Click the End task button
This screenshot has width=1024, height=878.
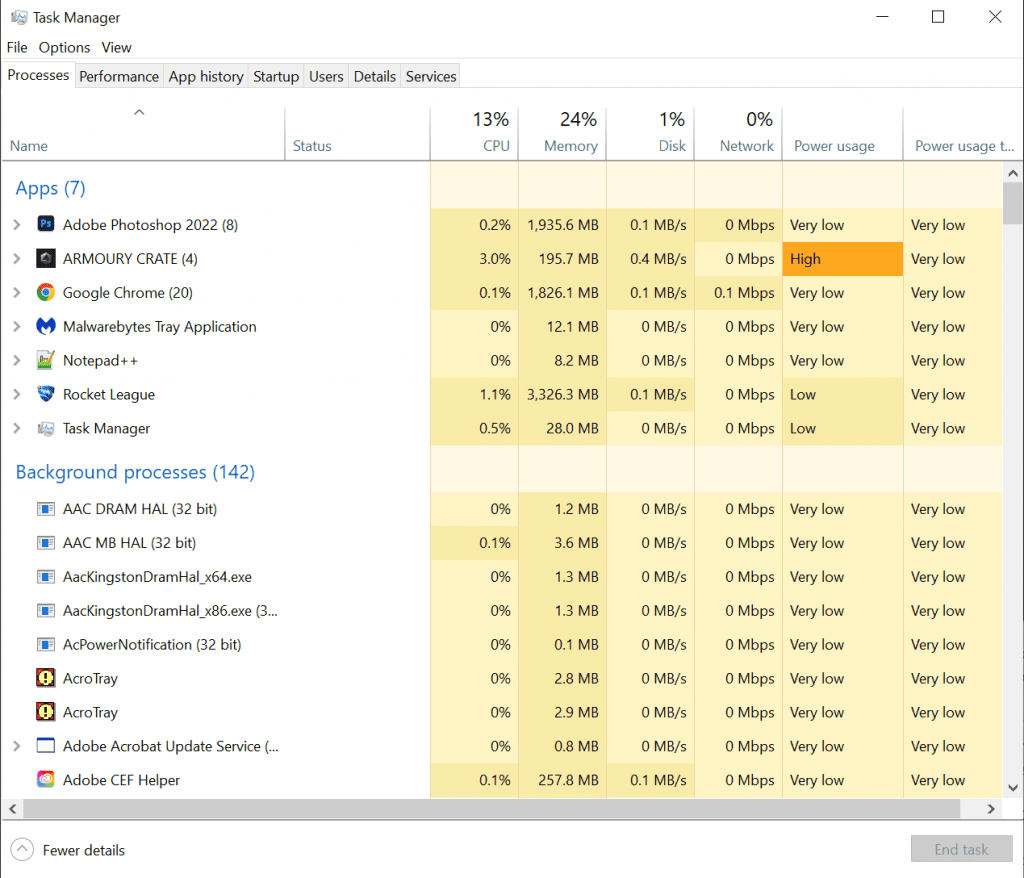click(x=961, y=849)
